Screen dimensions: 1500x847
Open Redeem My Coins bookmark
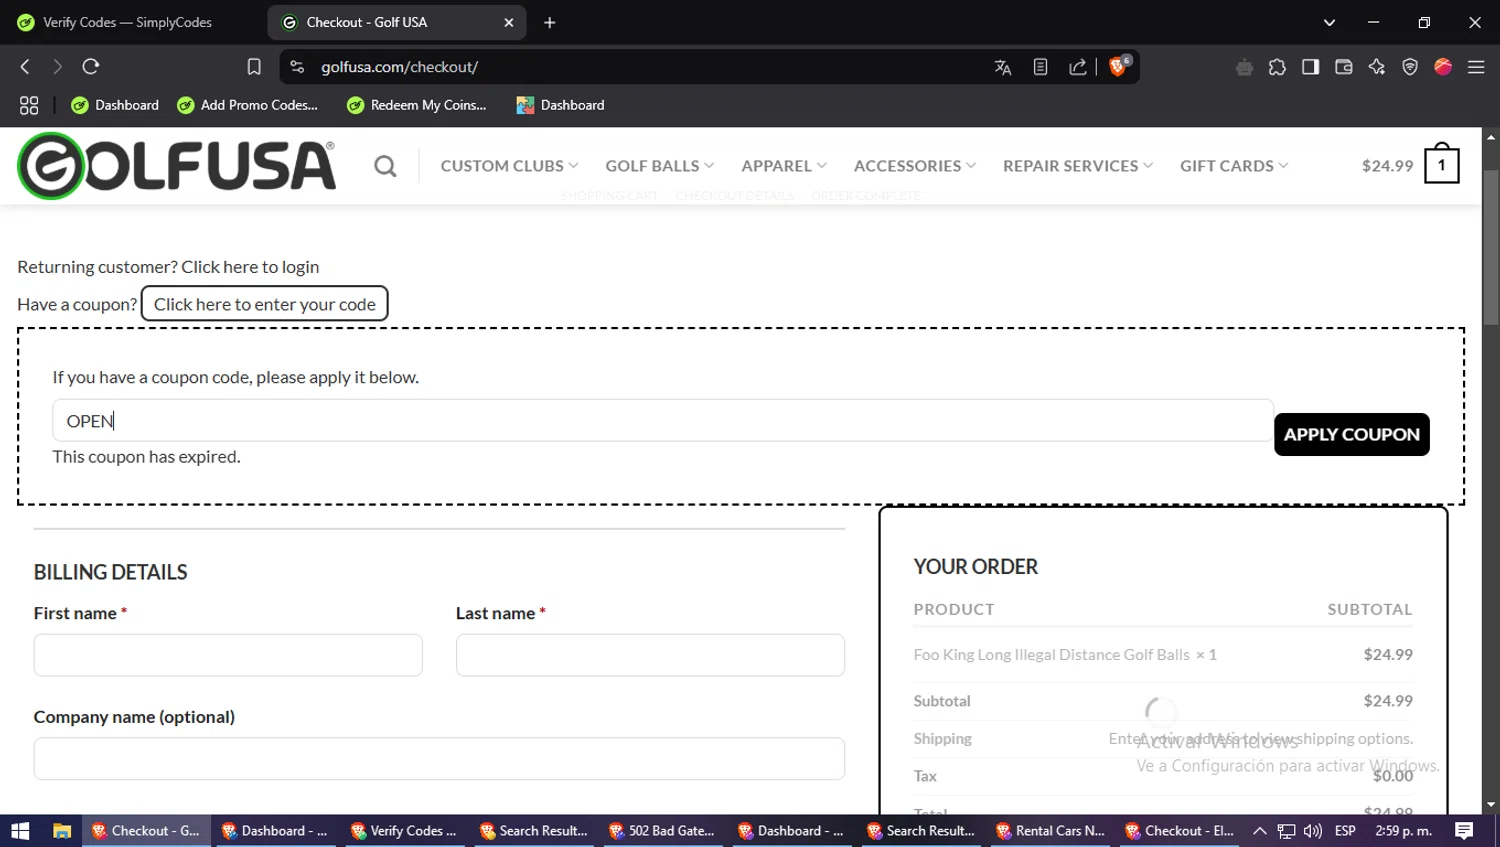(416, 105)
